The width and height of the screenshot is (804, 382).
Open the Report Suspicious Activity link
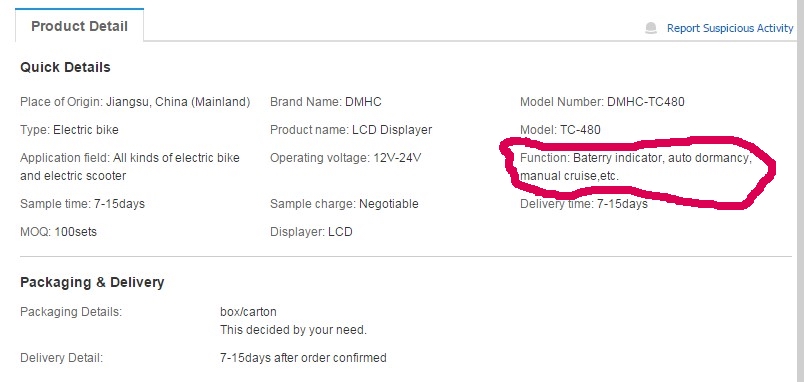coord(730,28)
